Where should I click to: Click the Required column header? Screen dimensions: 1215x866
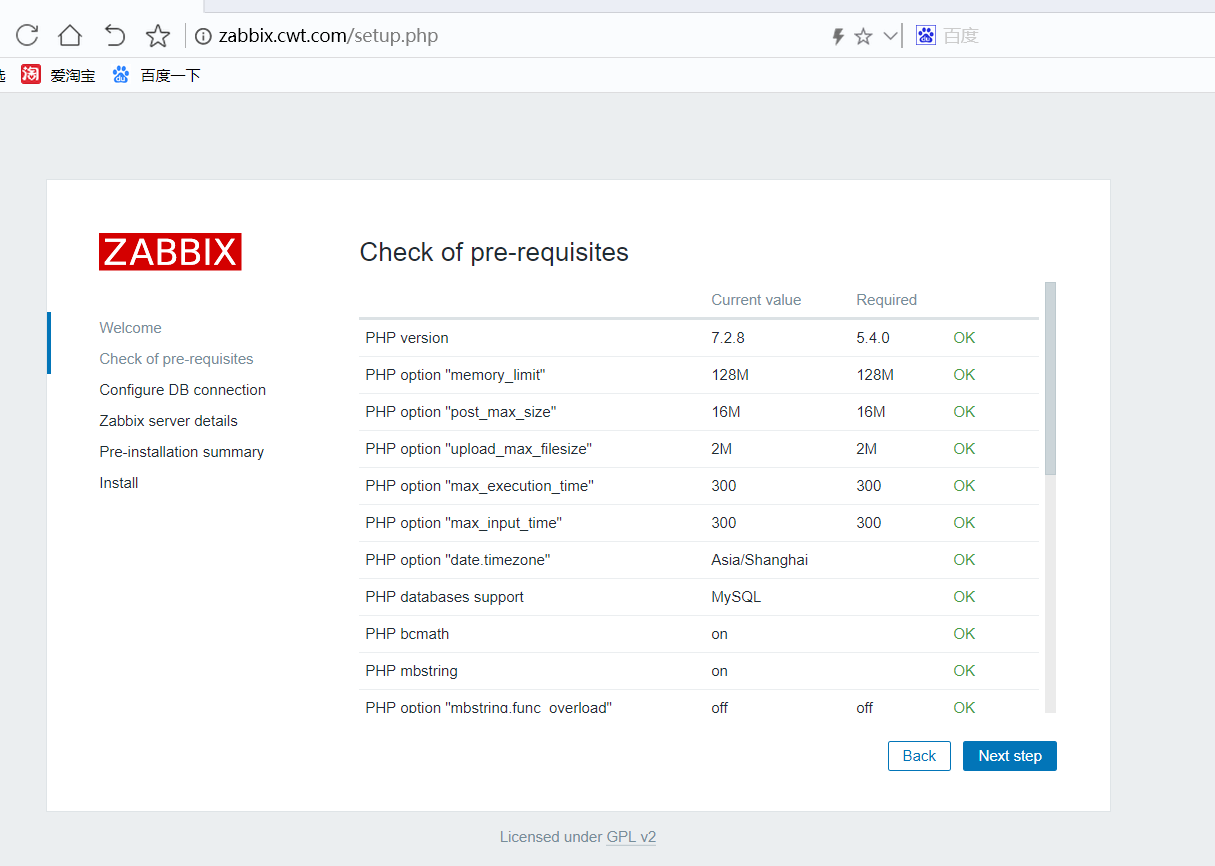pos(886,300)
